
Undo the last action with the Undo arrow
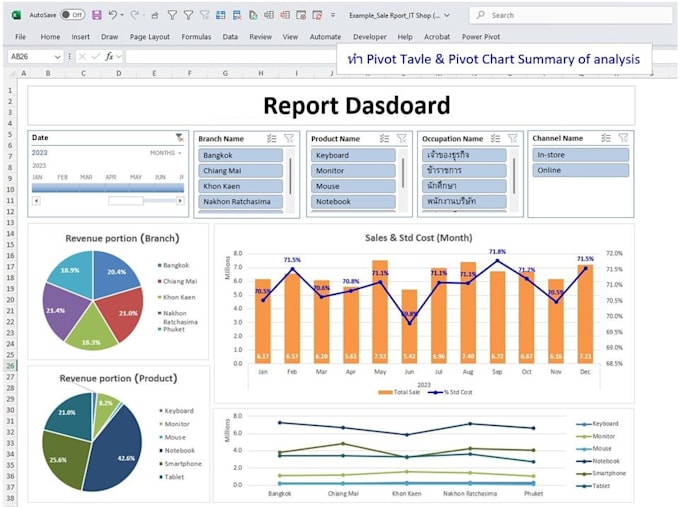coord(113,15)
